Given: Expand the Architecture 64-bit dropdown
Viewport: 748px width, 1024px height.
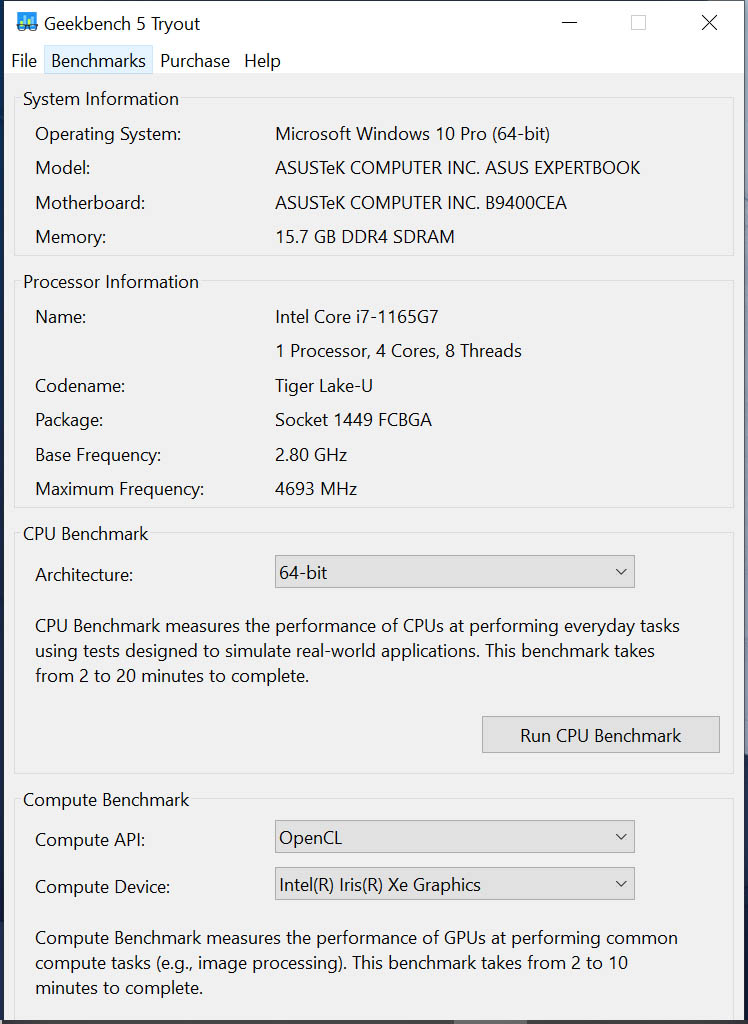Looking at the screenshot, I should pos(454,572).
